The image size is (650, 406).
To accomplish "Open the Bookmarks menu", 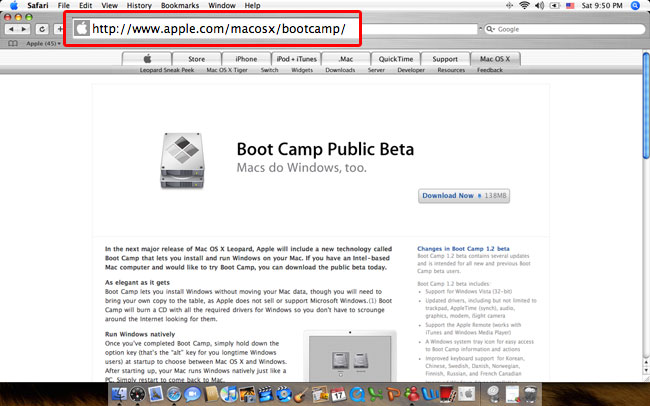I will tap(180, 5).
